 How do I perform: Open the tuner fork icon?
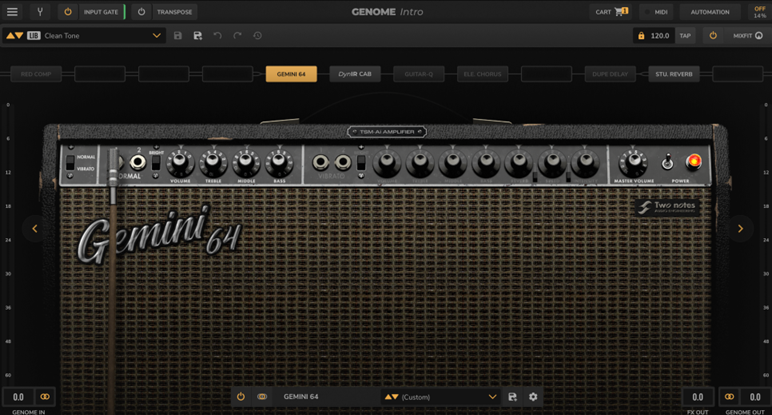40,12
